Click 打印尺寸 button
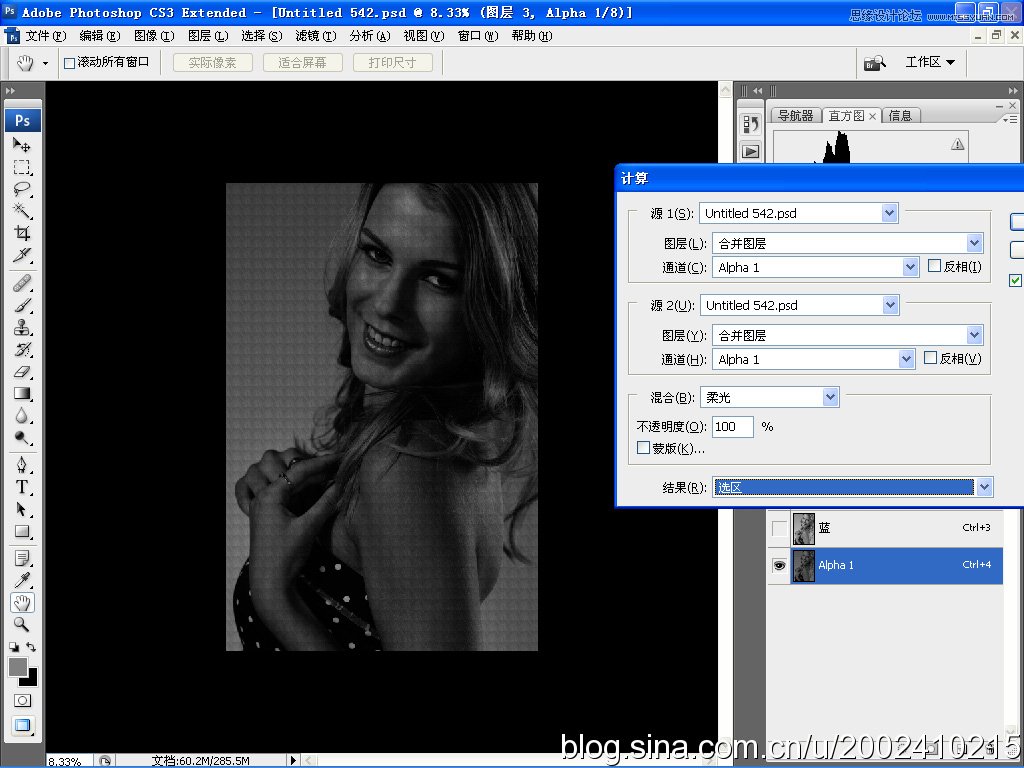 392,63
